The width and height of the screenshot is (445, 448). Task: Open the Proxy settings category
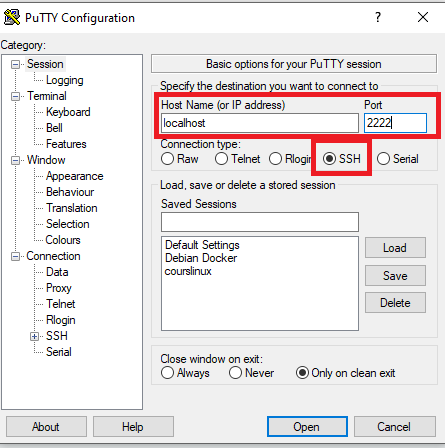pyautogui.click(x=59, y=288)
